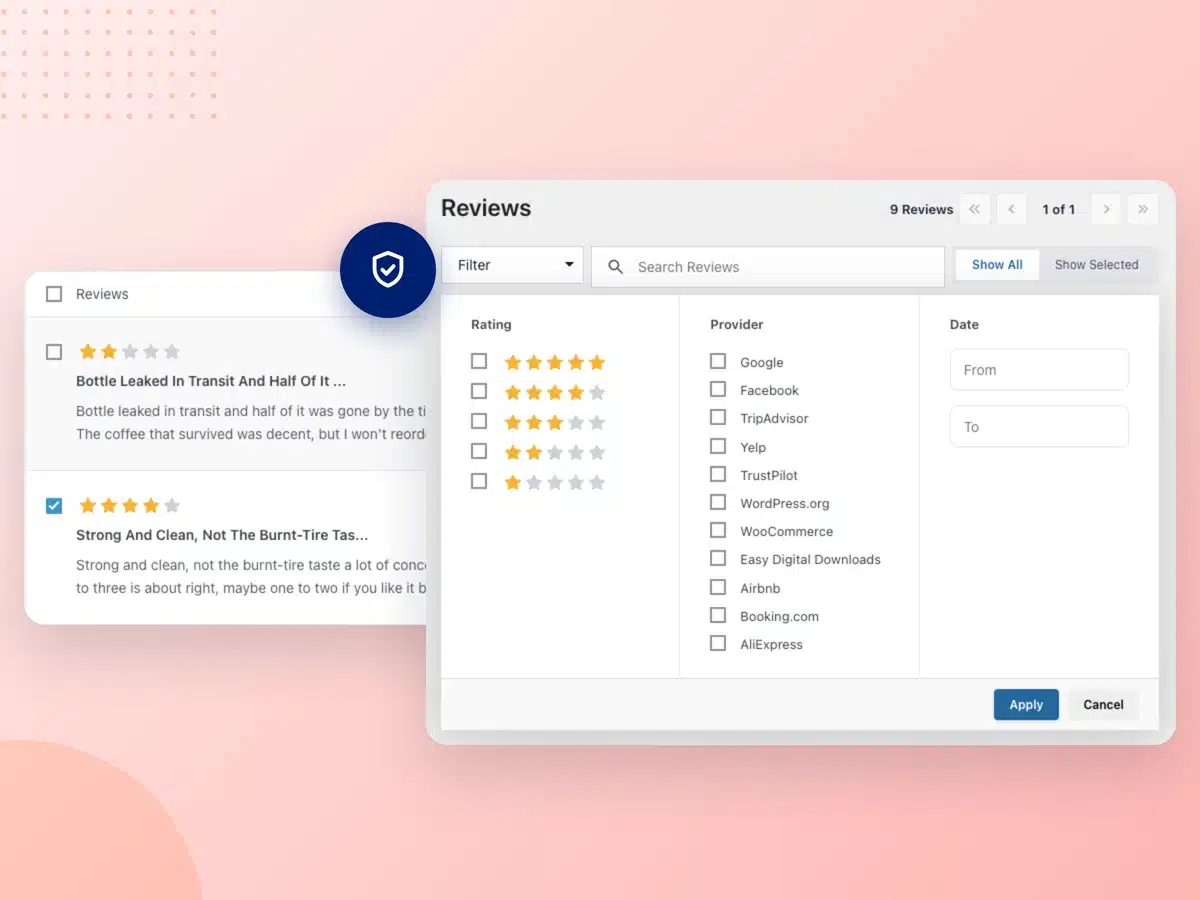
Task: Select the WooCommerce provider checkbox
Action: point(718,530)
